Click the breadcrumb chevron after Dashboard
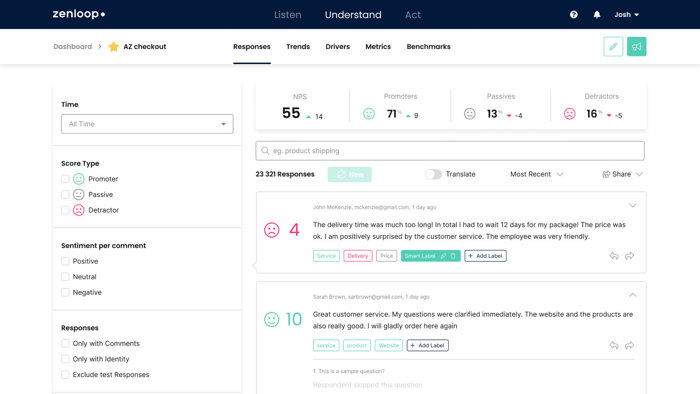The width and height of the screenshot is (700, 394). tap(100, 46)
